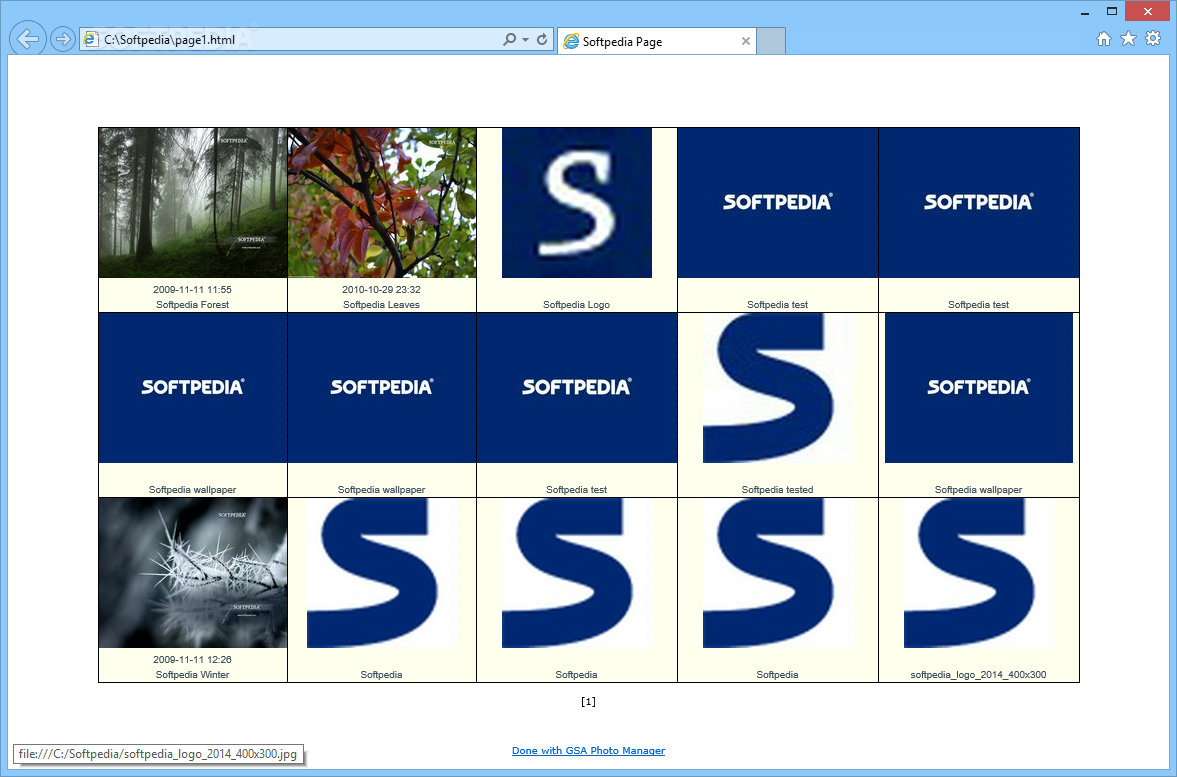Click the 'softpedia_logo_2014_400x300' caption
The height and width of the screenshot is (777, 1177).
978,675
